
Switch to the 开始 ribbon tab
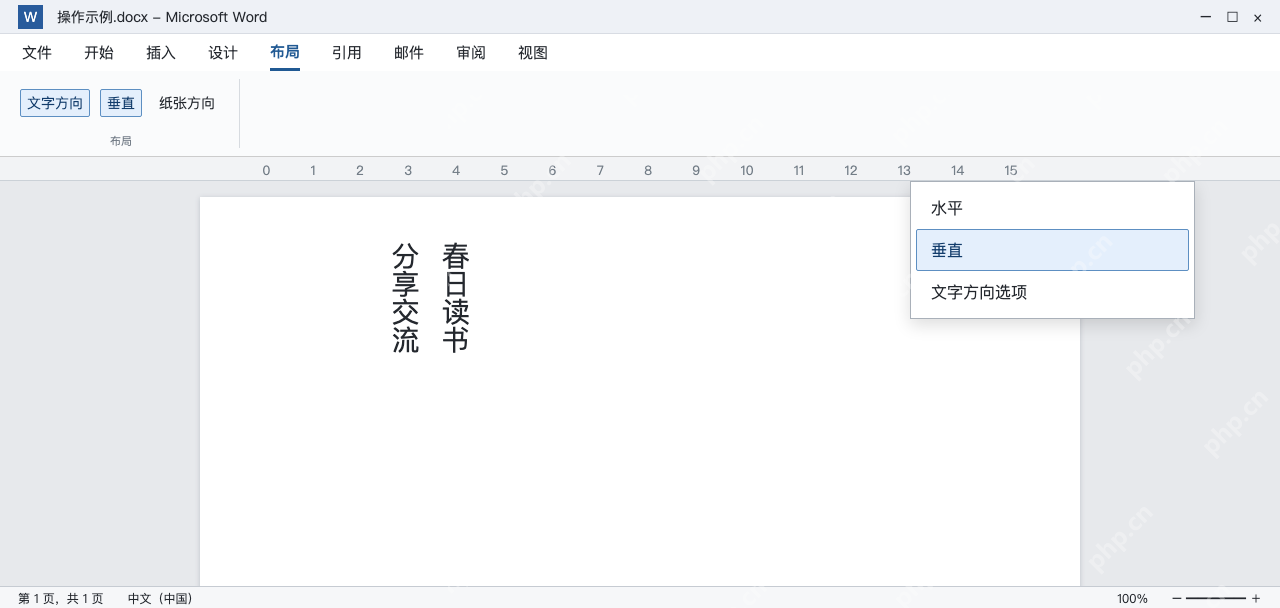(x=99, y=53)
